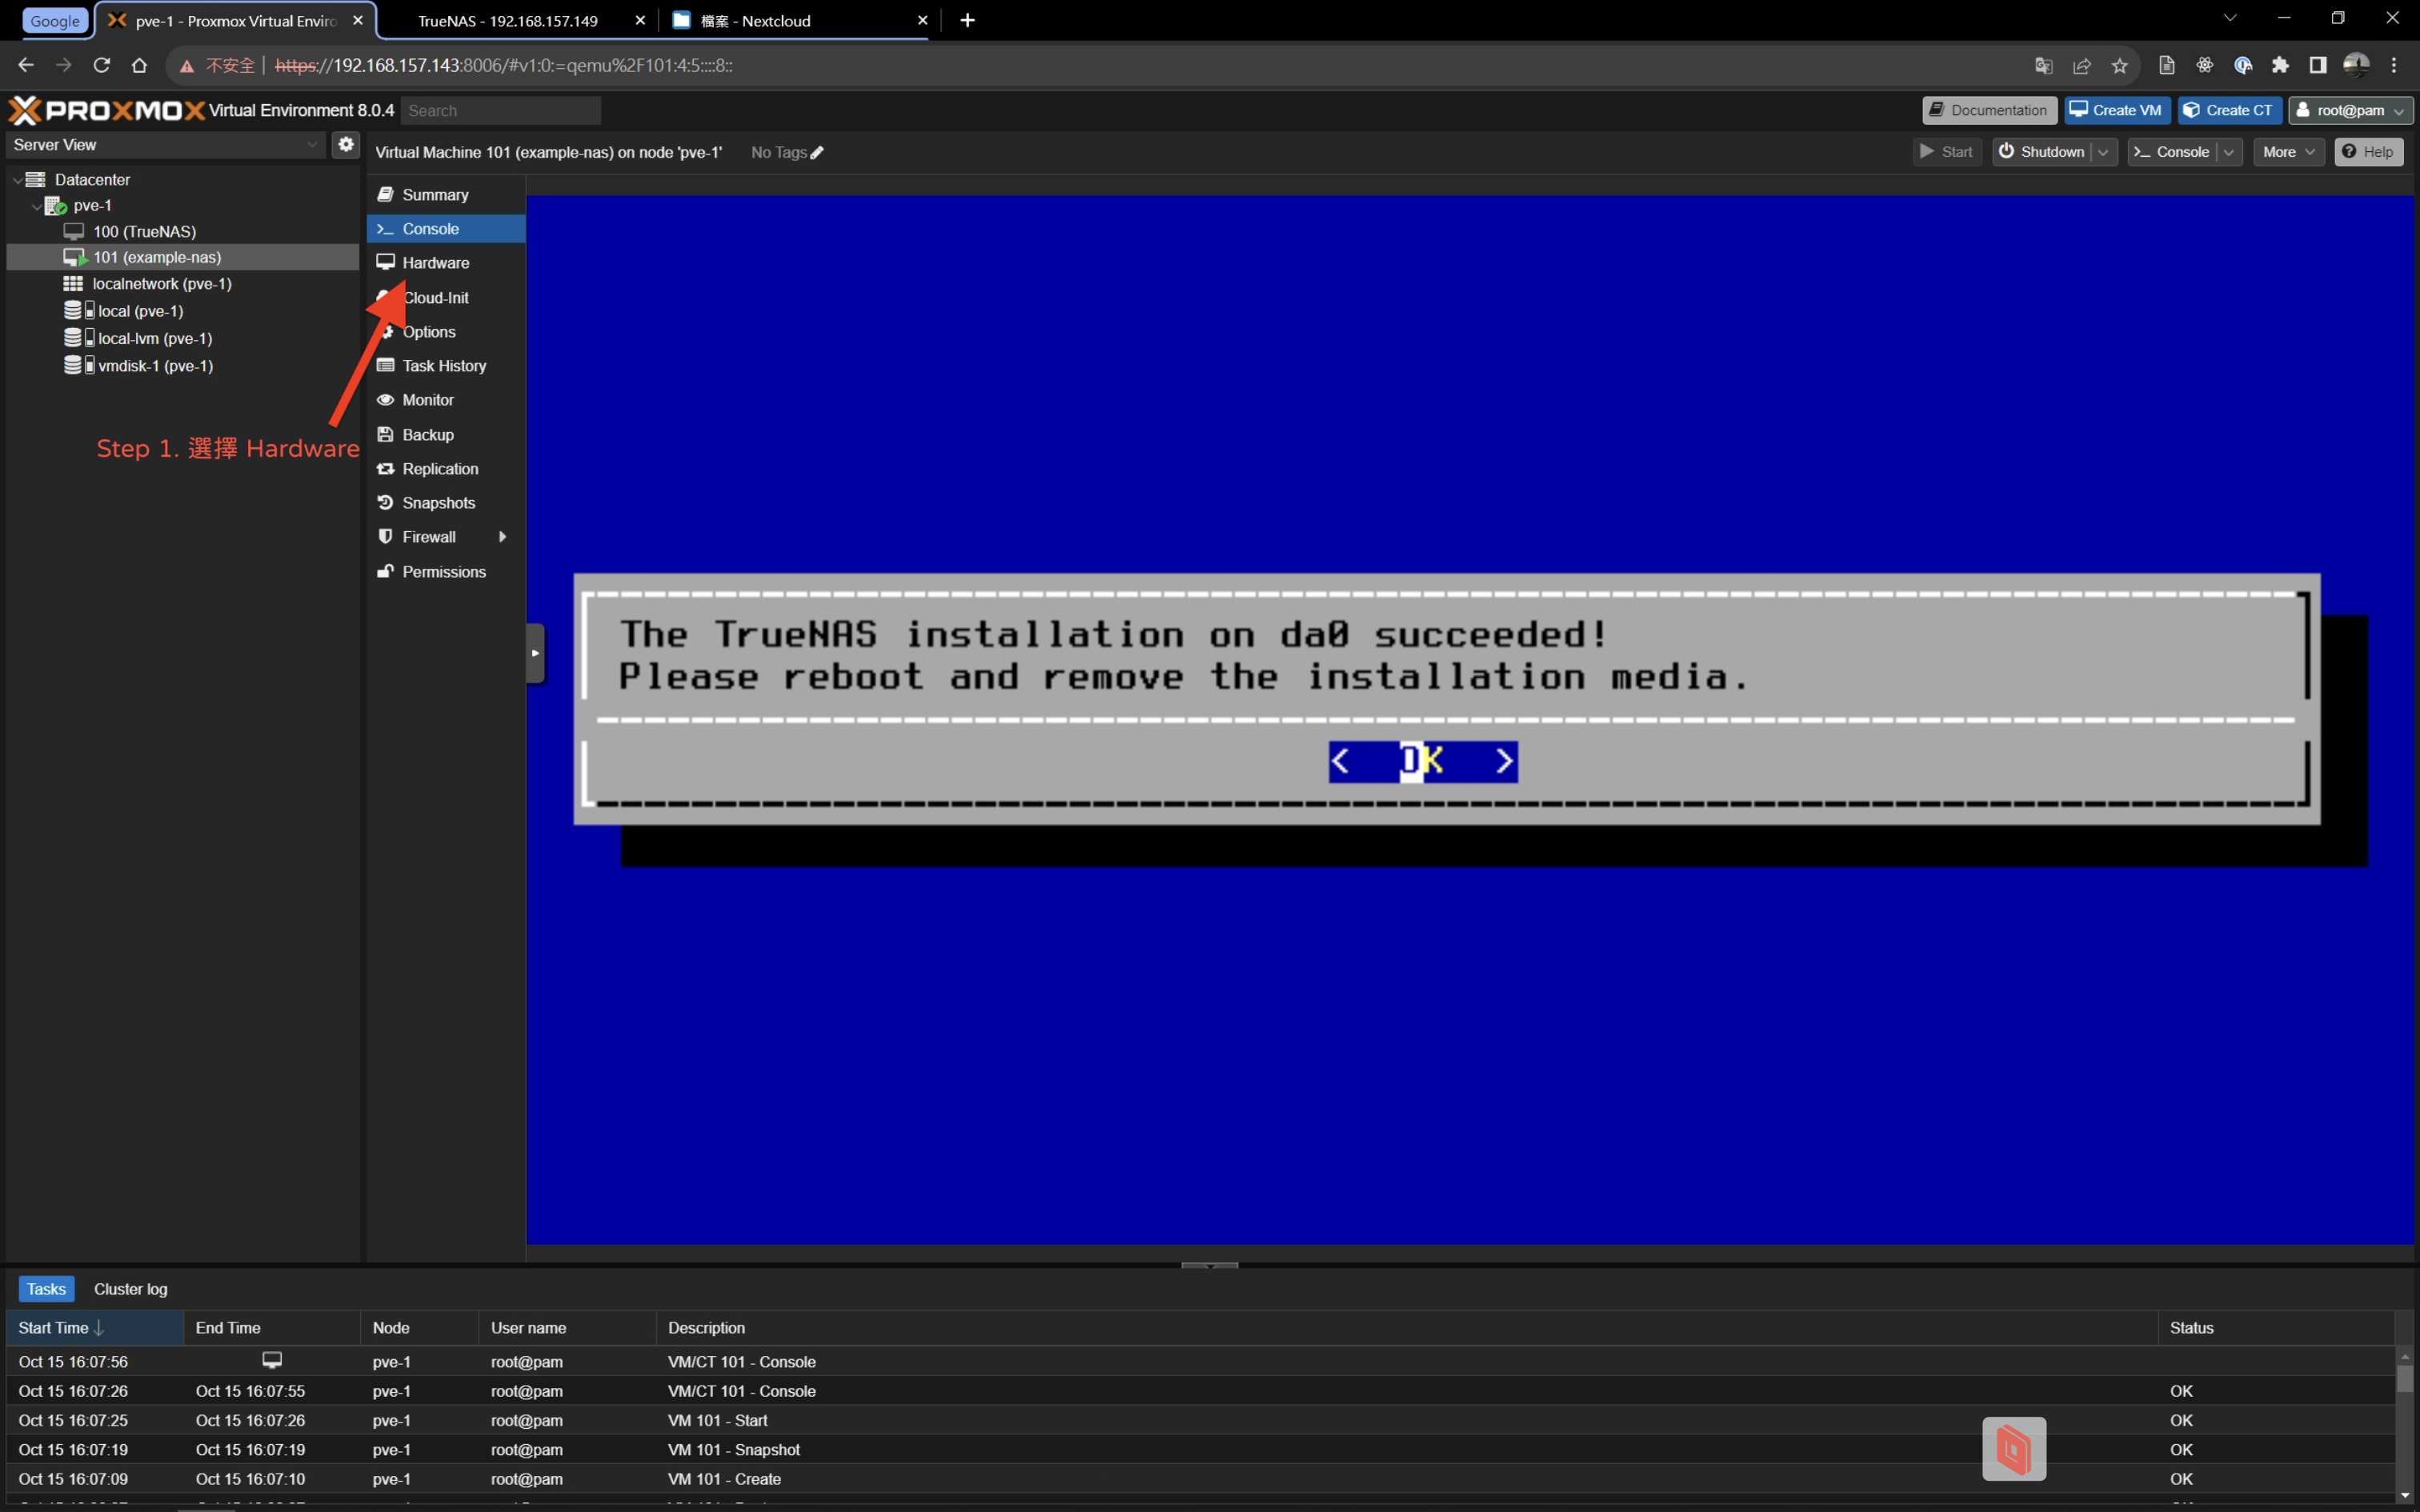This screenshot has height=1512, width=2420.
Task: Toggle the console side panel handle
Action: (535, 653)
